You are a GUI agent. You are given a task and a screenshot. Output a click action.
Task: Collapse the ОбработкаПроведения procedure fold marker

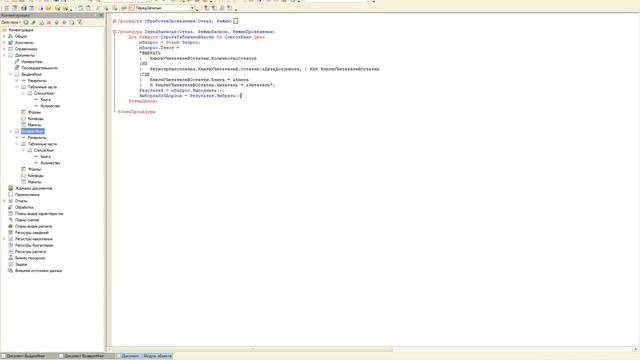tap(115, 21)
